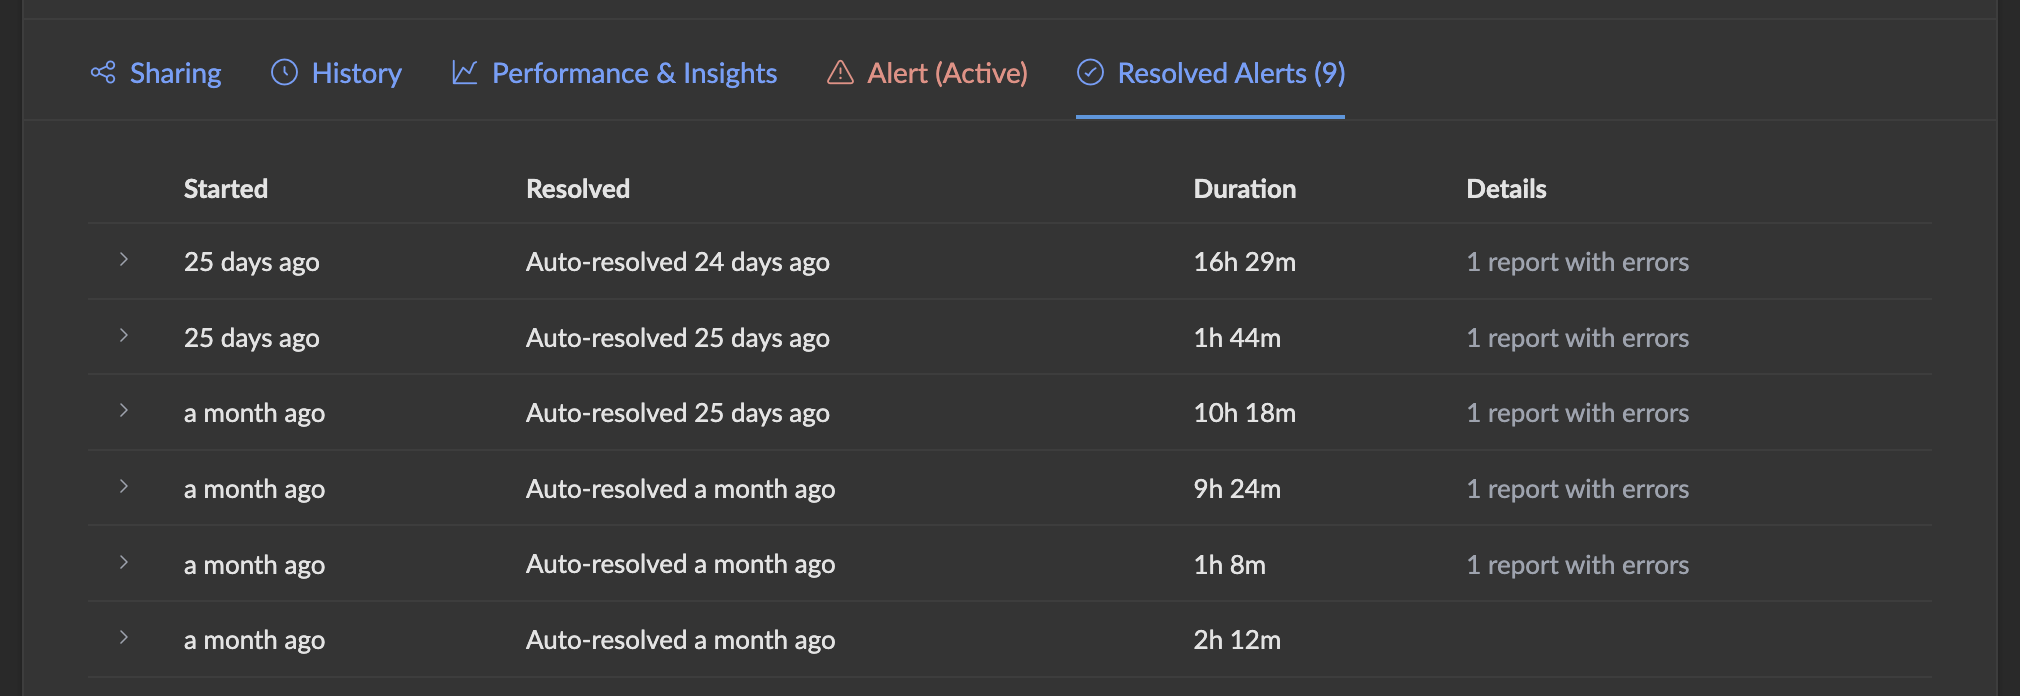This screenshot has width=2020, height=696.
Task: Click 'Auto-resolved 25 days ago' in 1h 44m row
Action: click(678, 338)
